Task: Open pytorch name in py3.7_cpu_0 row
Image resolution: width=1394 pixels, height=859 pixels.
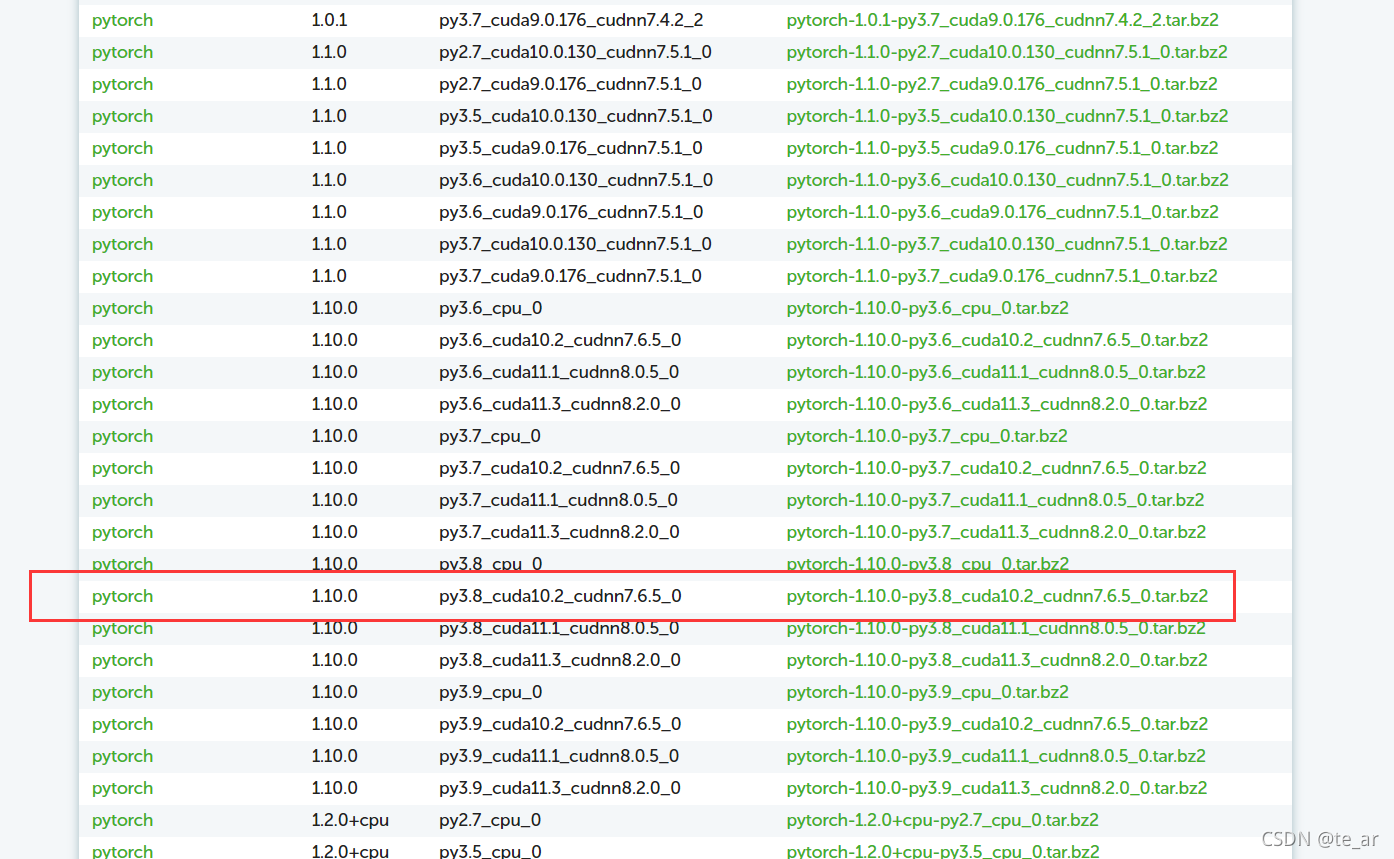Action: (x=122, y=436)
